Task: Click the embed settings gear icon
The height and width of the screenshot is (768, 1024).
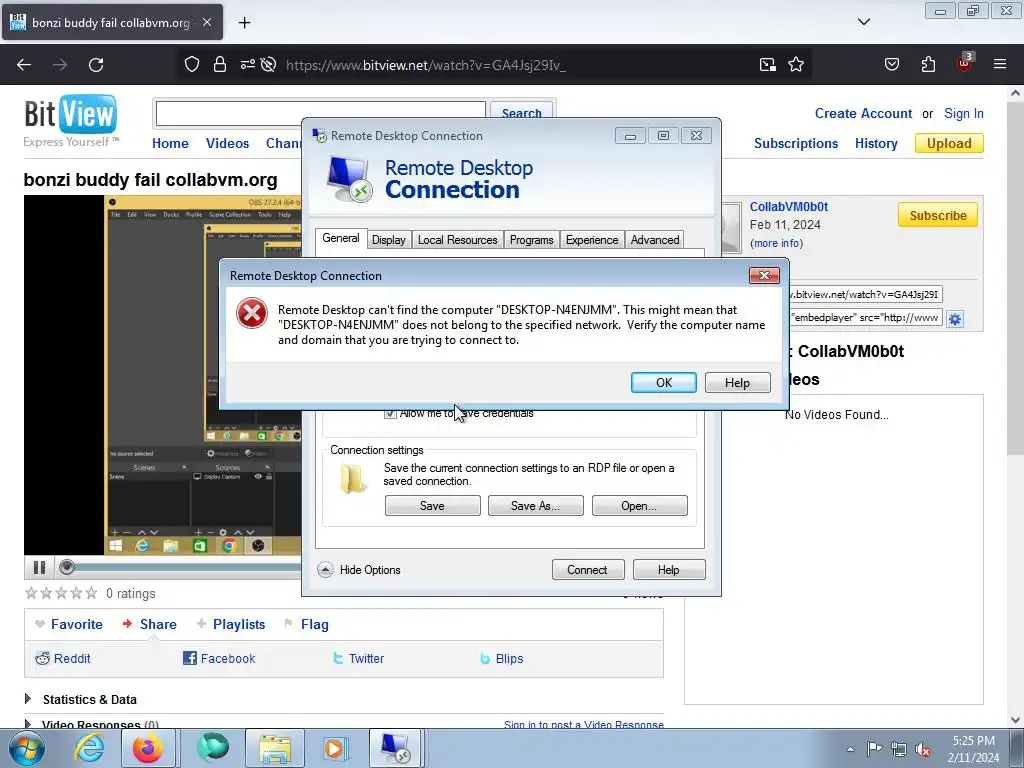Action: tap(955, 319)
